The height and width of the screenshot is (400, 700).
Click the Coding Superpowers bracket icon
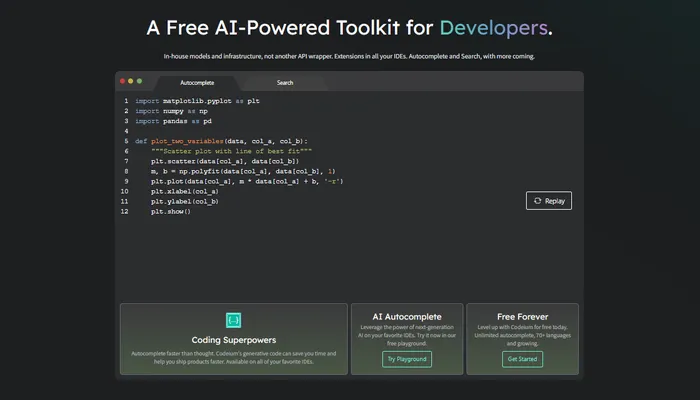click(233, 320)
